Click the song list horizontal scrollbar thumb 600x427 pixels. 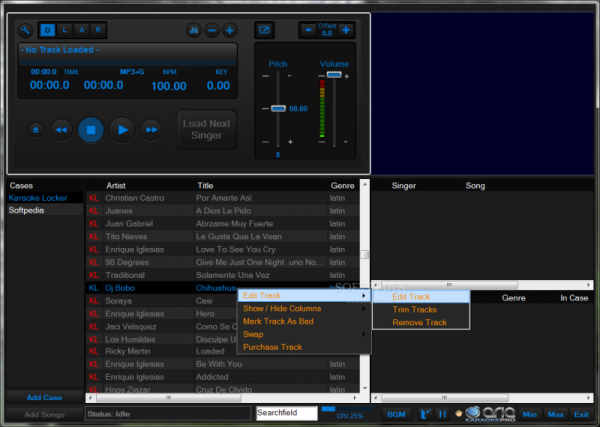(168, 398)
